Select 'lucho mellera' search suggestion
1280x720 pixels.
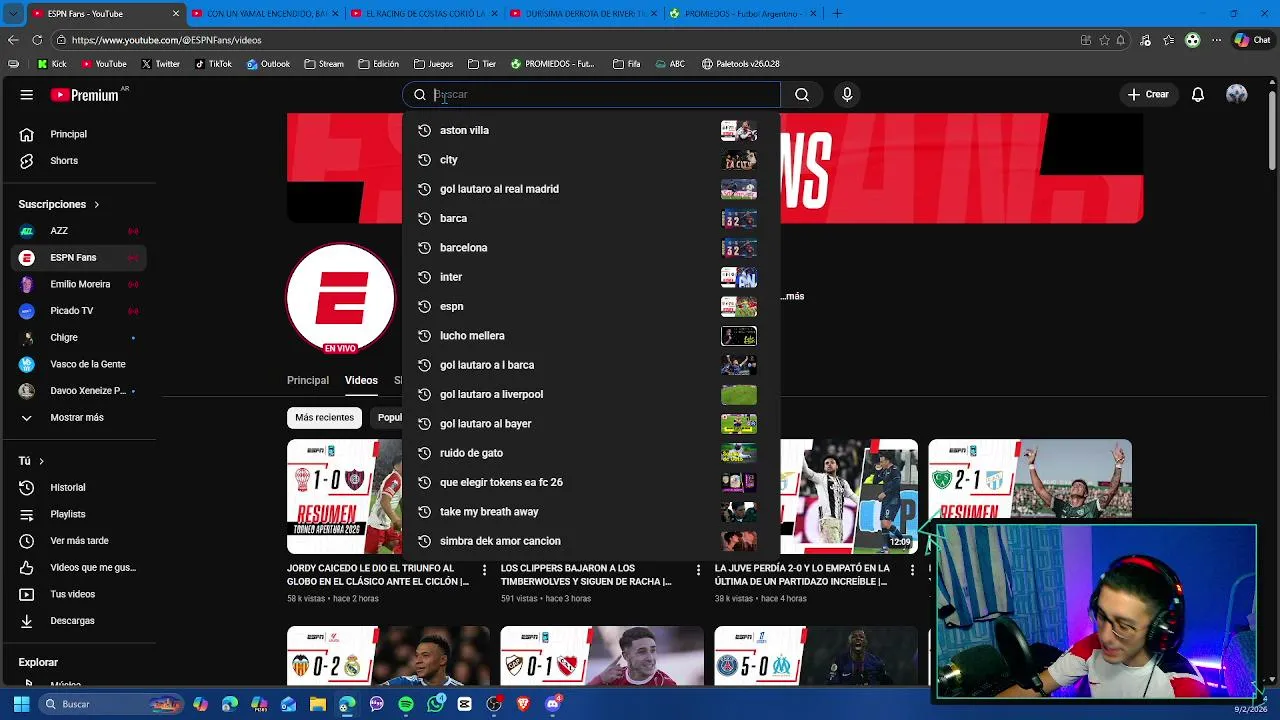(x=591, y=336)
